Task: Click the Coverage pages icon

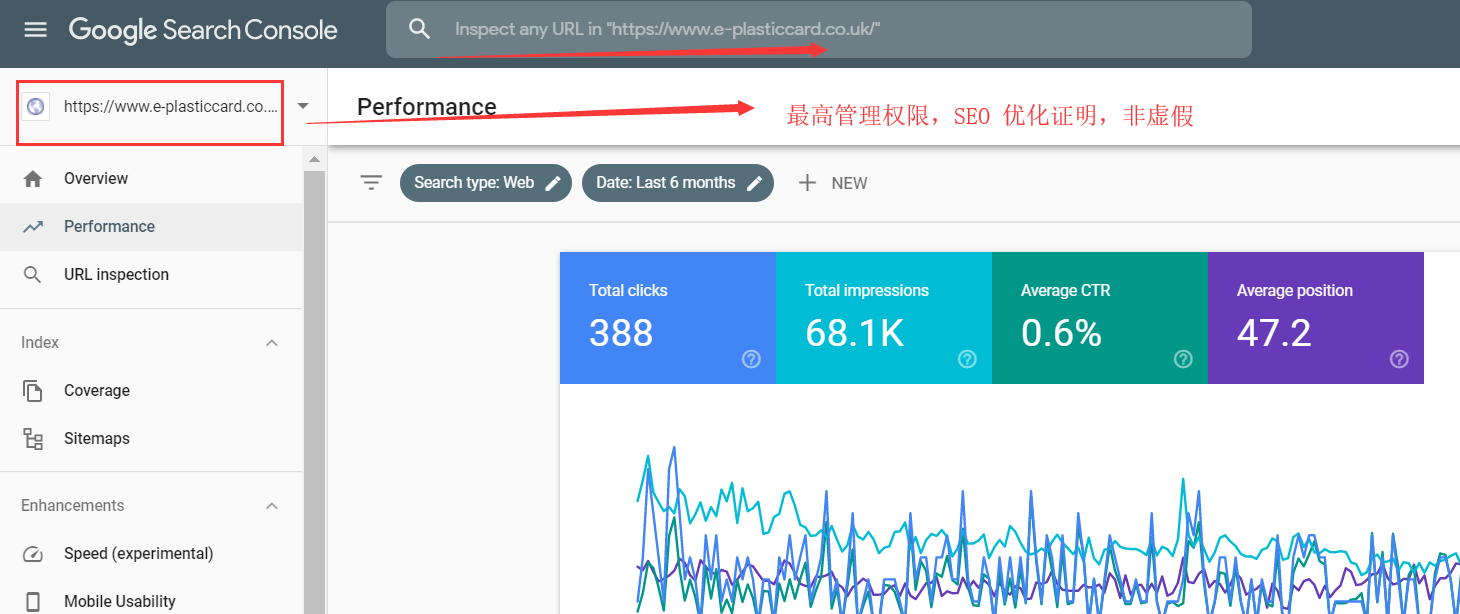Action: point(33,390)
